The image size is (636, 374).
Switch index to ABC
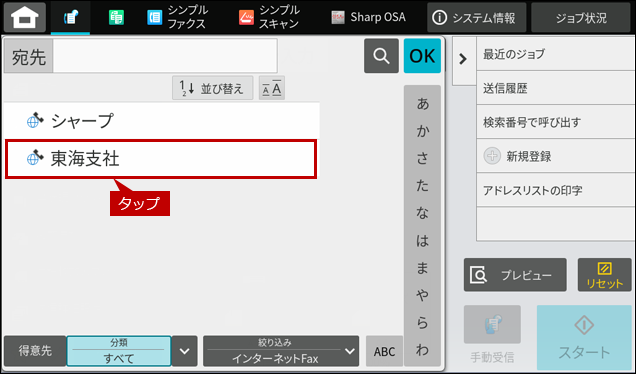(x=384, y=351)
